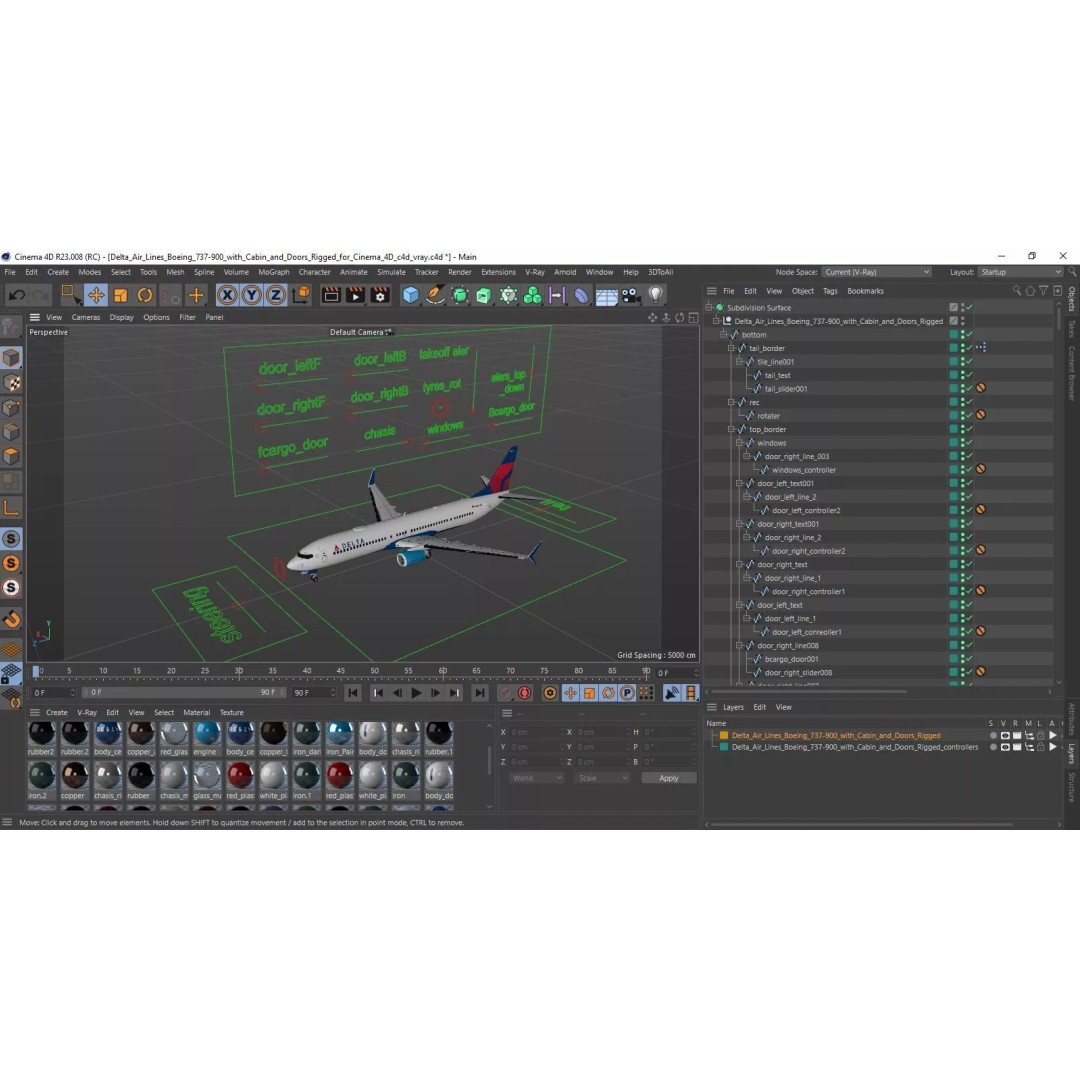This screenshot has width=1080, height=1080.
Task: Click the Objects vertical tab
Action: 1072,300
